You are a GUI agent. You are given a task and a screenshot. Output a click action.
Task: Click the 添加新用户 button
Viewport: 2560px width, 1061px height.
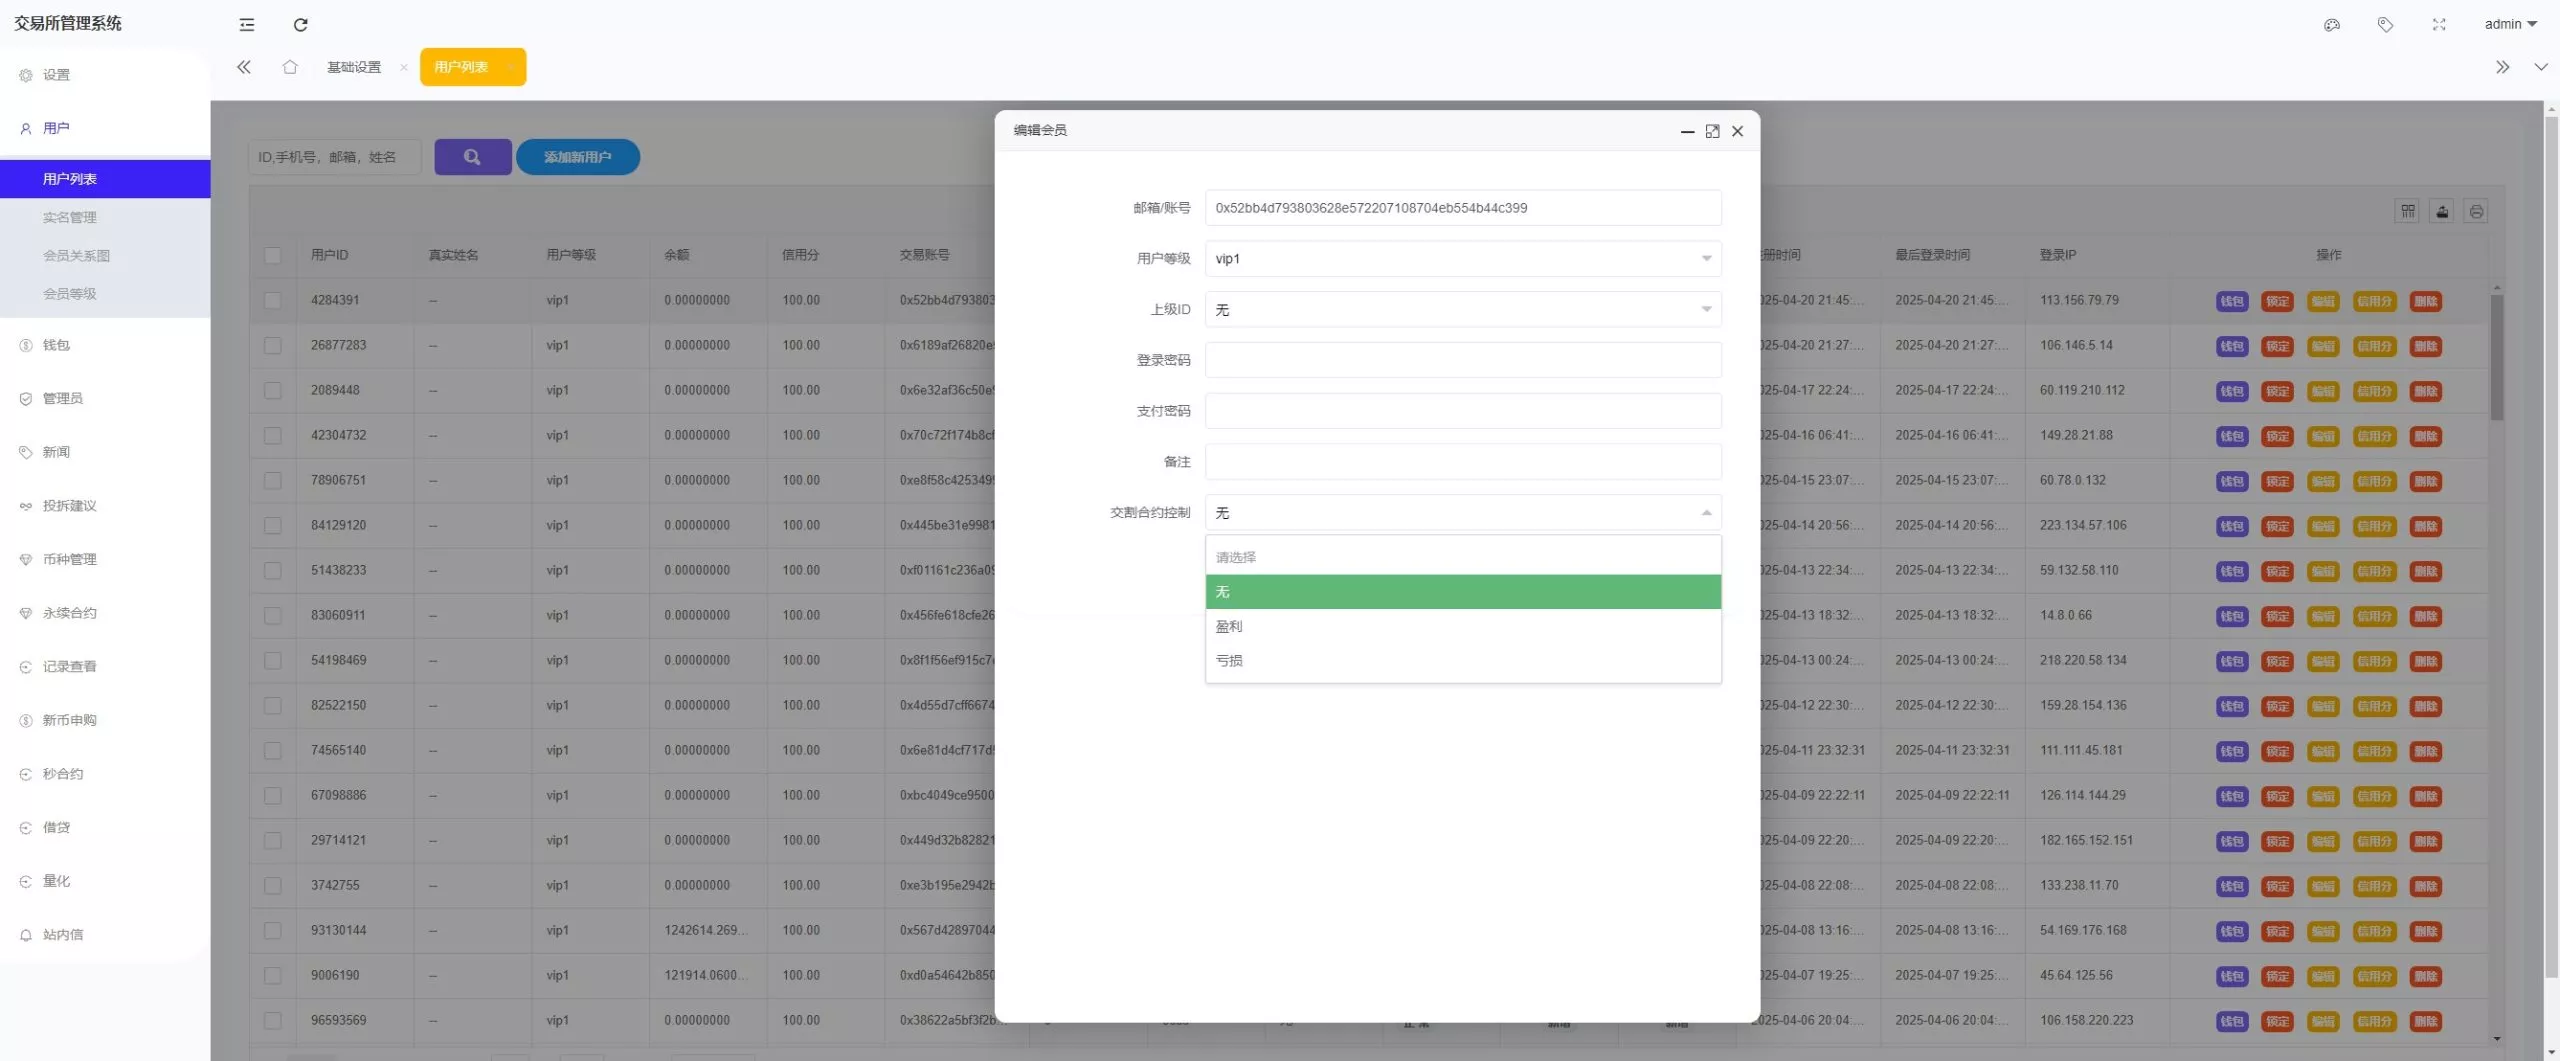(577, 157)
